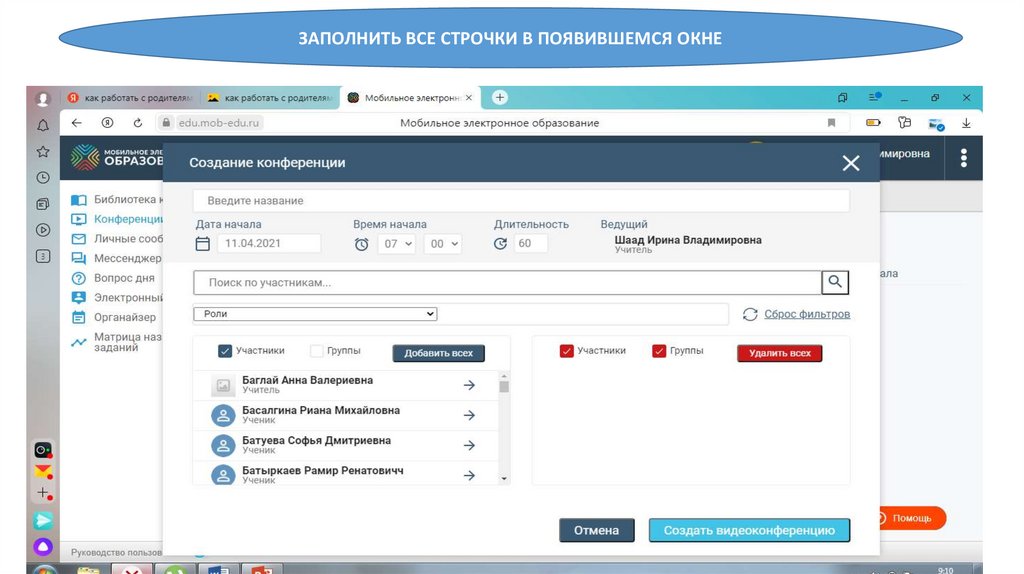This screenshot has height=574, width=1024.
Task: Open Конференции in the left sidebar
Action: tap(127, 219)
